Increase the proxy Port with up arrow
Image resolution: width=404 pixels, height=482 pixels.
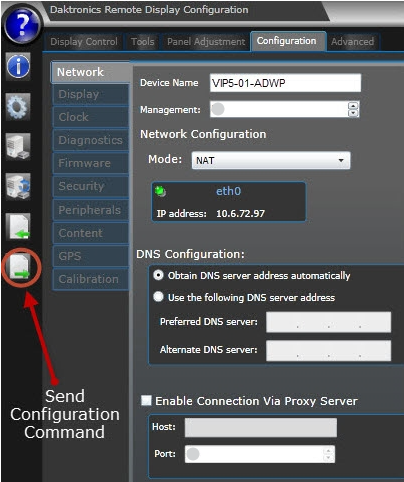click(328, 451)
